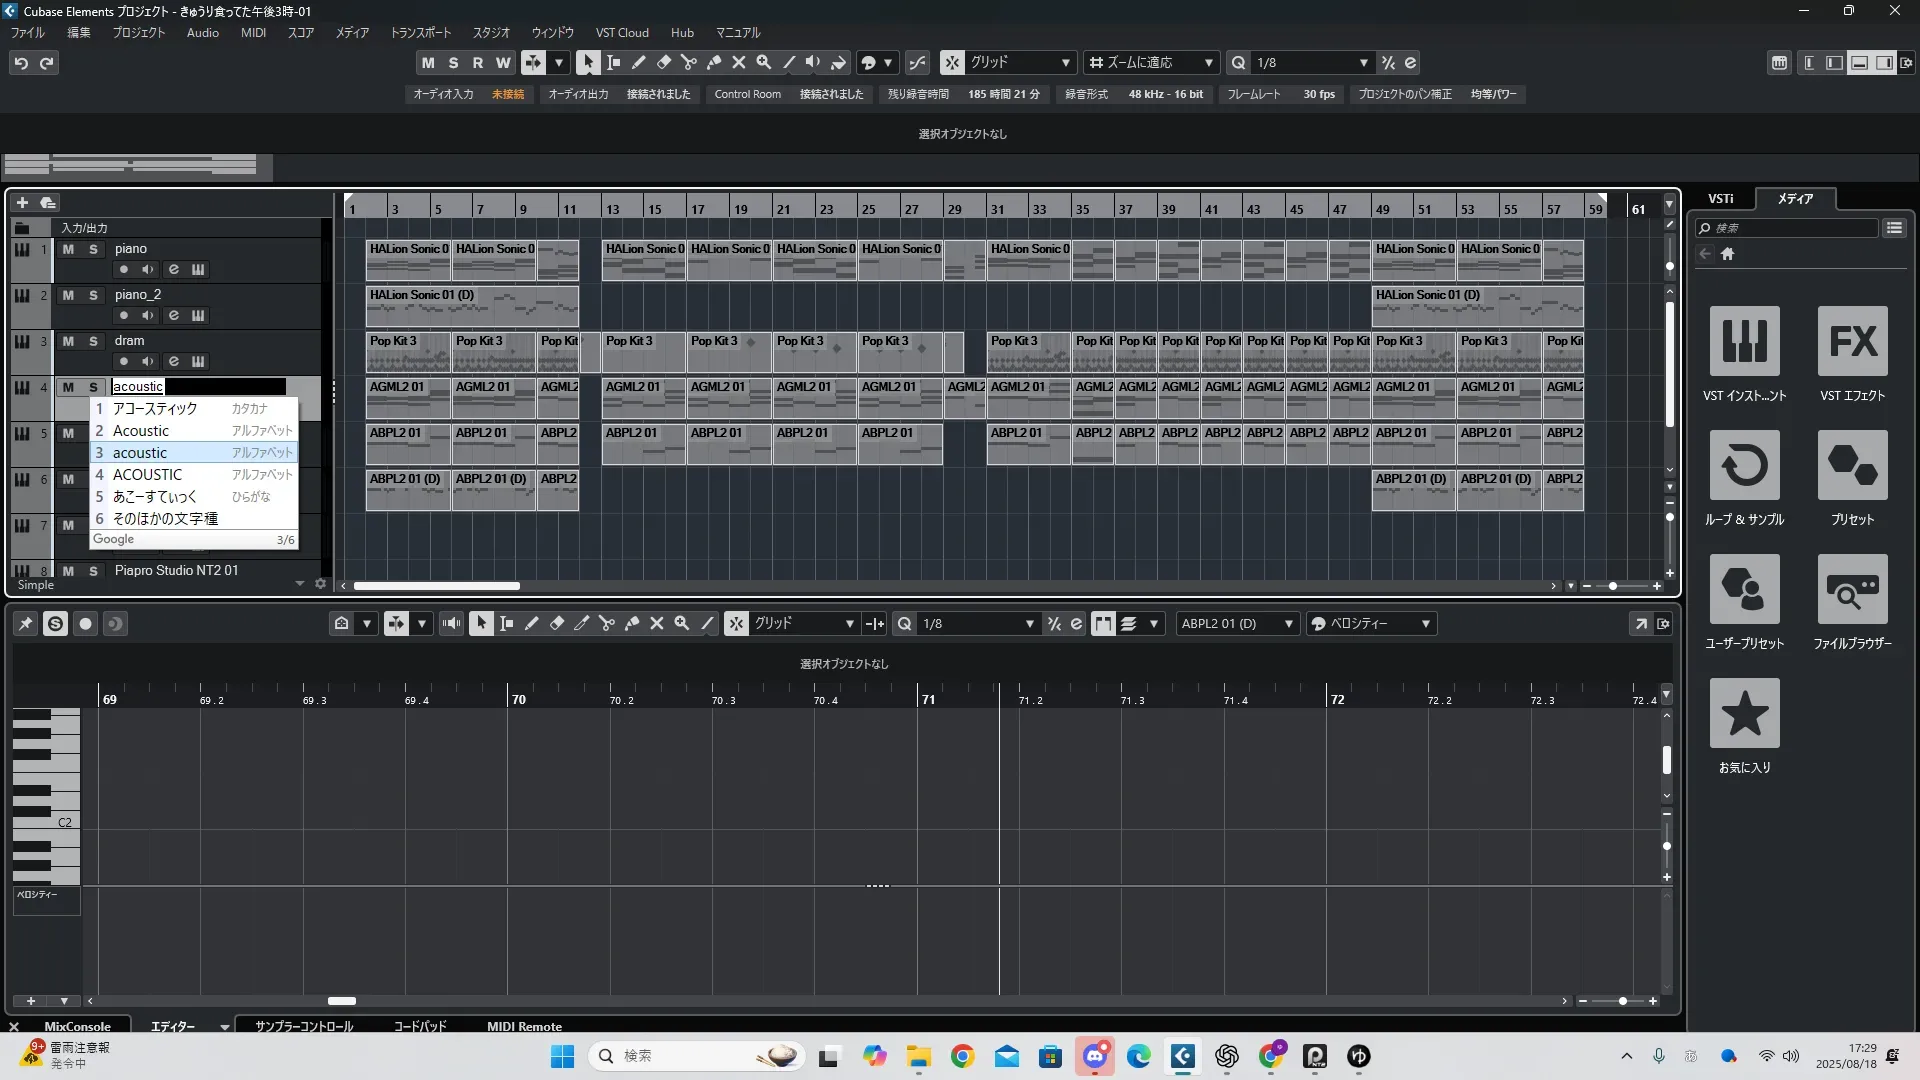Open the MIDI menu
The height and width of the screenshot is (1080, 1920).
pos(253,33)
